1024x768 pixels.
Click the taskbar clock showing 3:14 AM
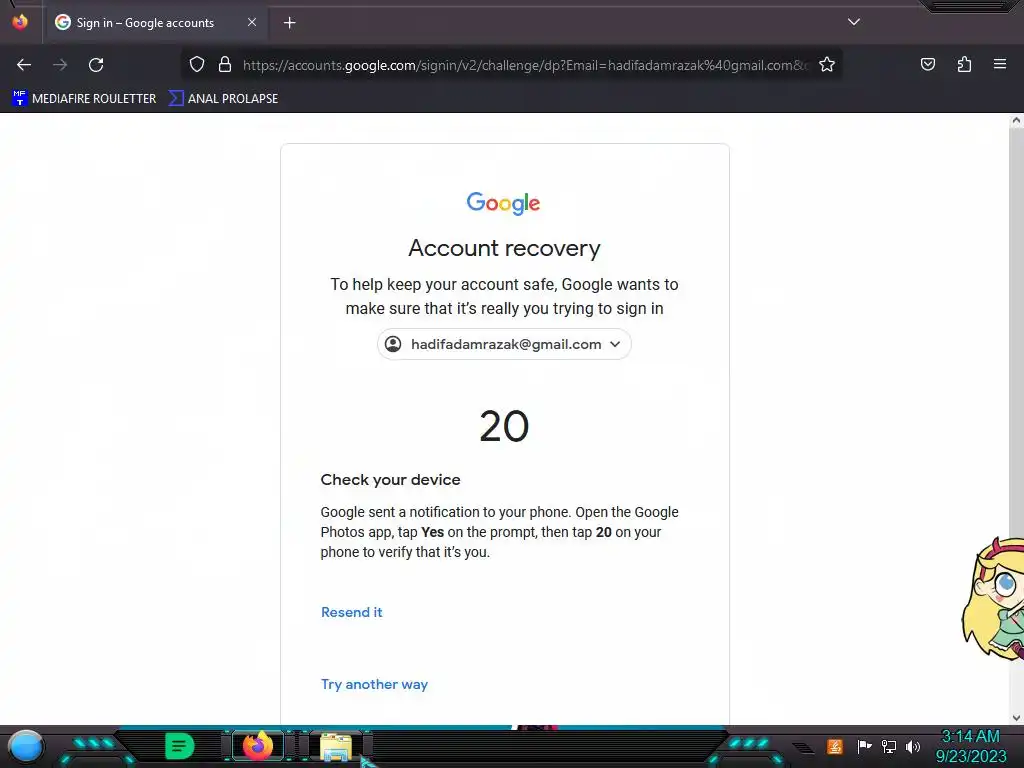click(x=971, y=746)
